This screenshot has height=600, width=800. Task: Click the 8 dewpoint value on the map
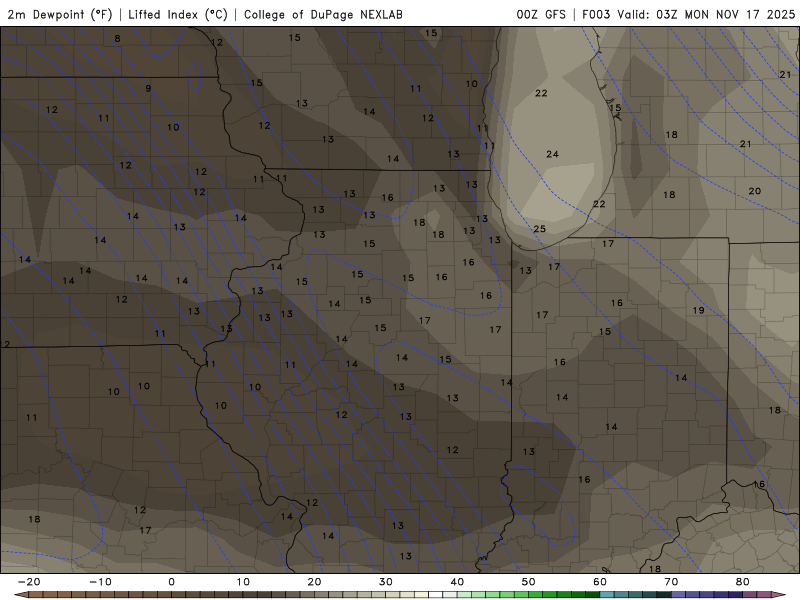(x=118, y=38)
